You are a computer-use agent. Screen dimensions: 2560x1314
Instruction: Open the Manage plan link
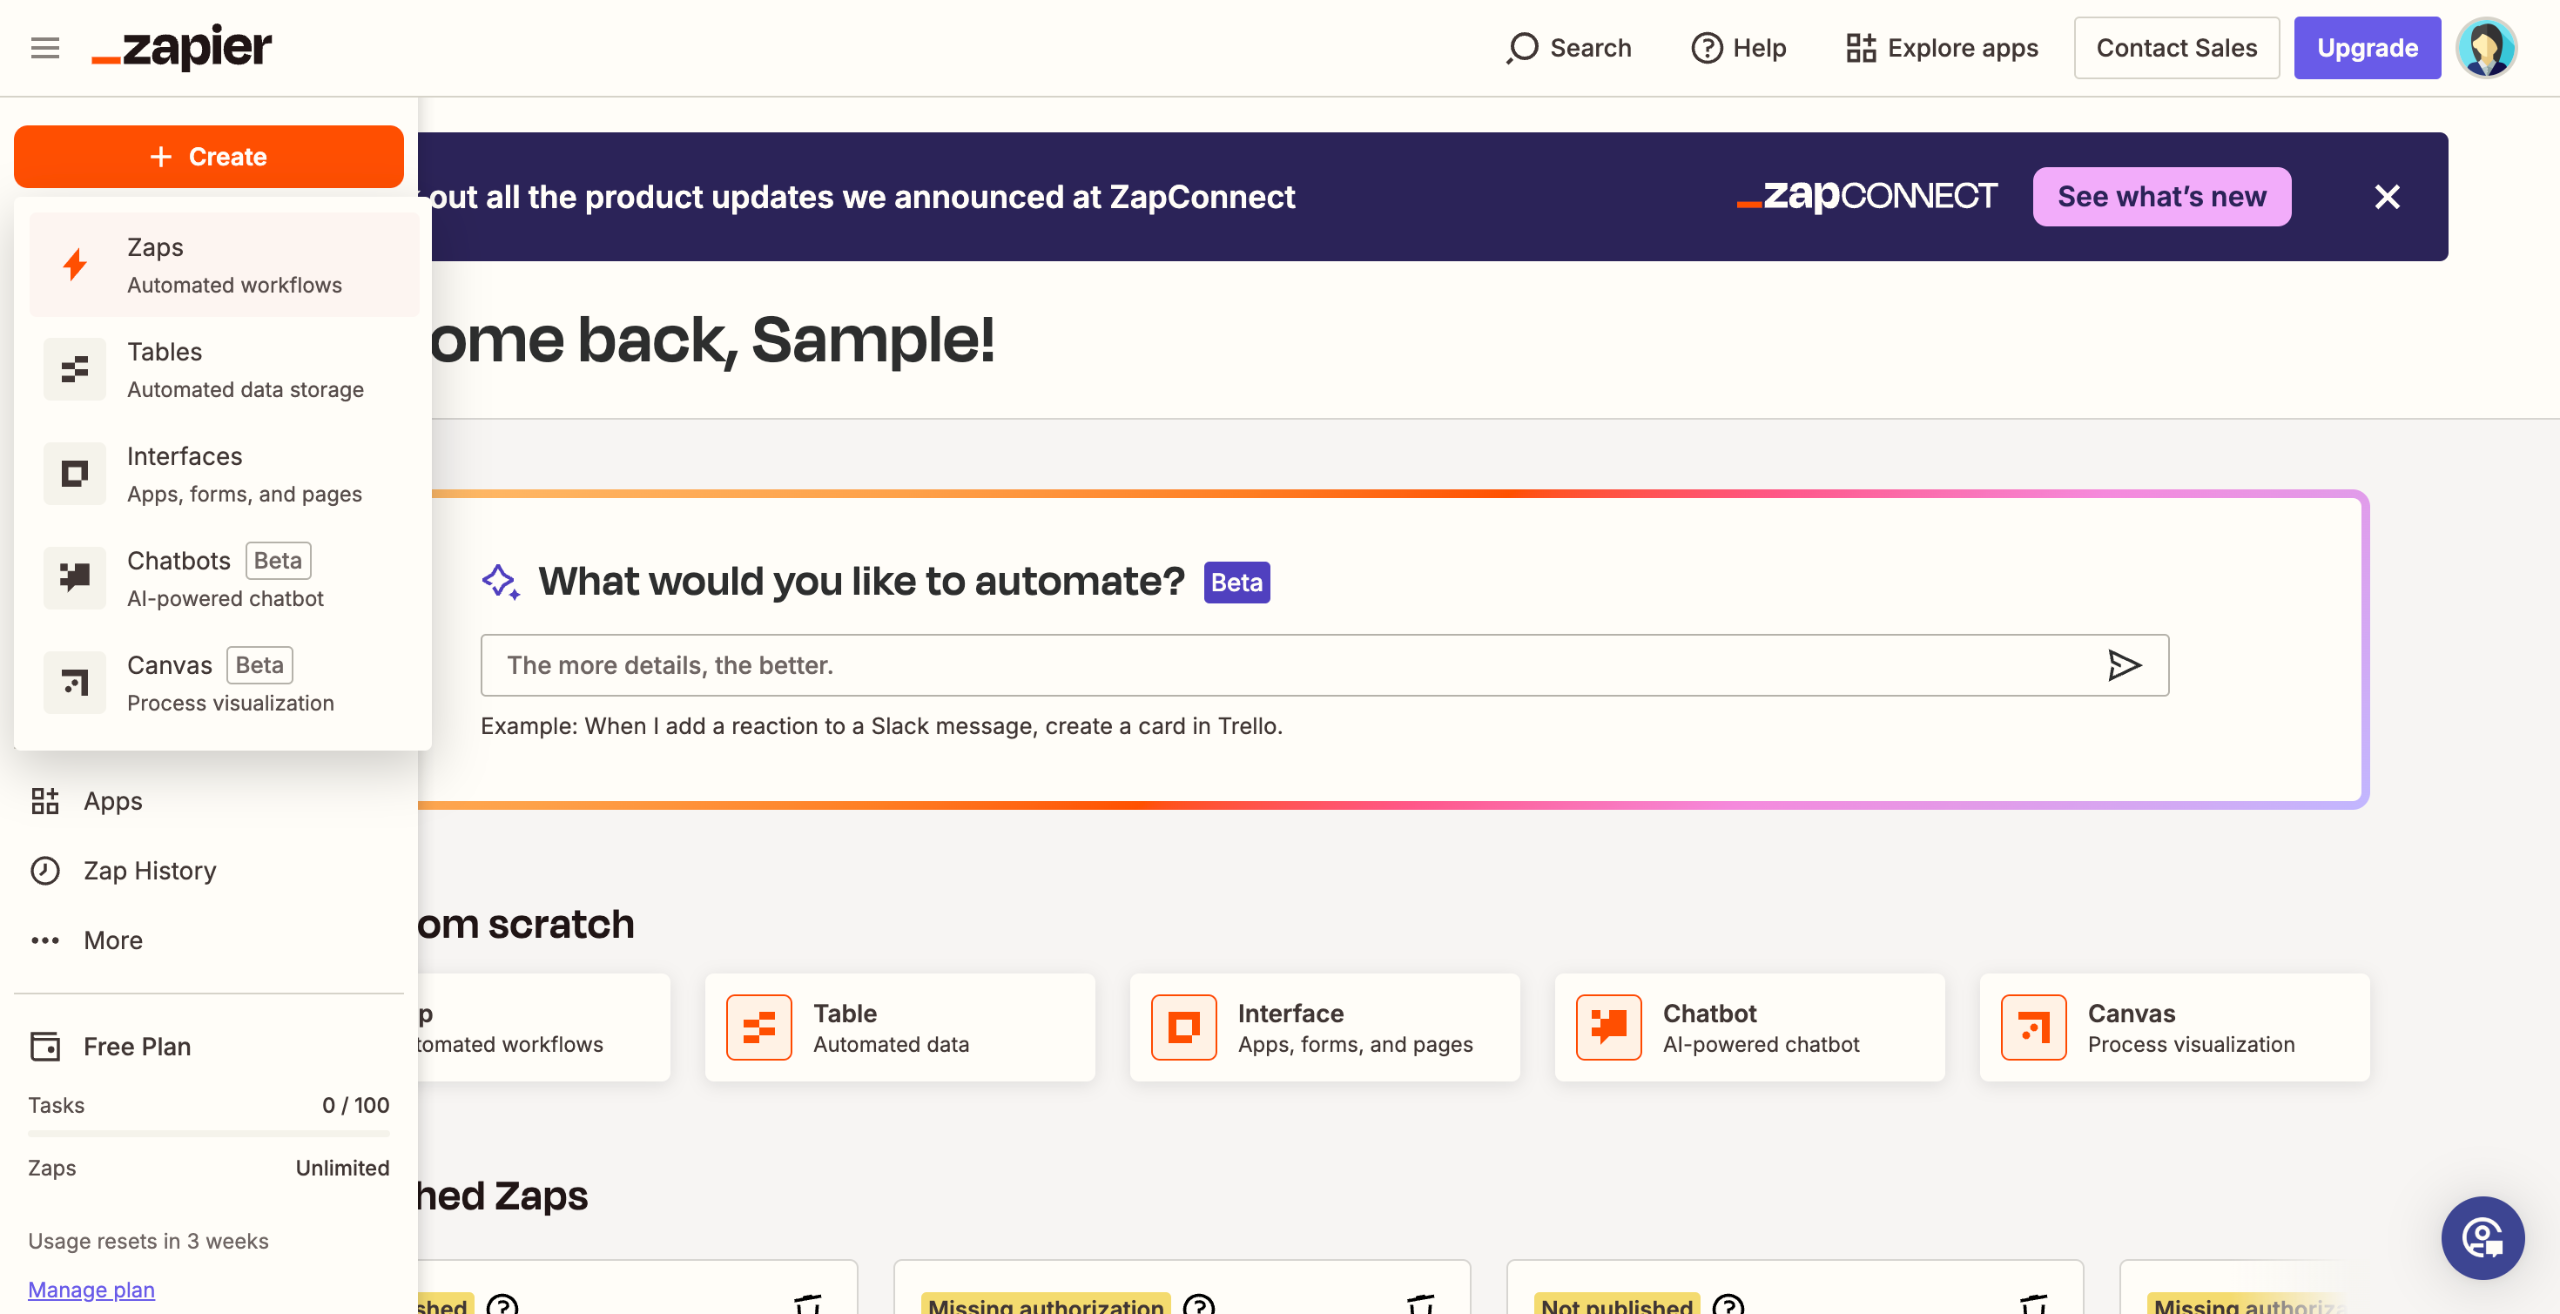[x=91, y=1289]
